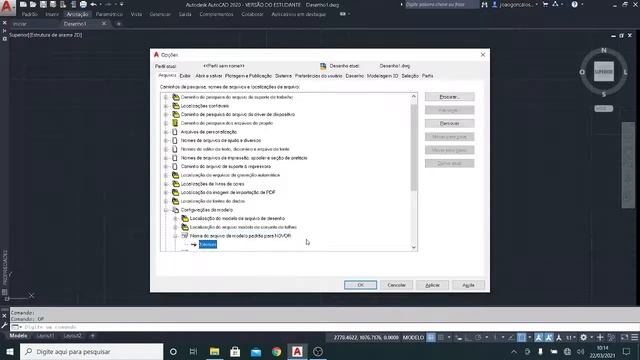Click the Task View icon in taskbar
The image size is (640, 360).
point(193,351)
